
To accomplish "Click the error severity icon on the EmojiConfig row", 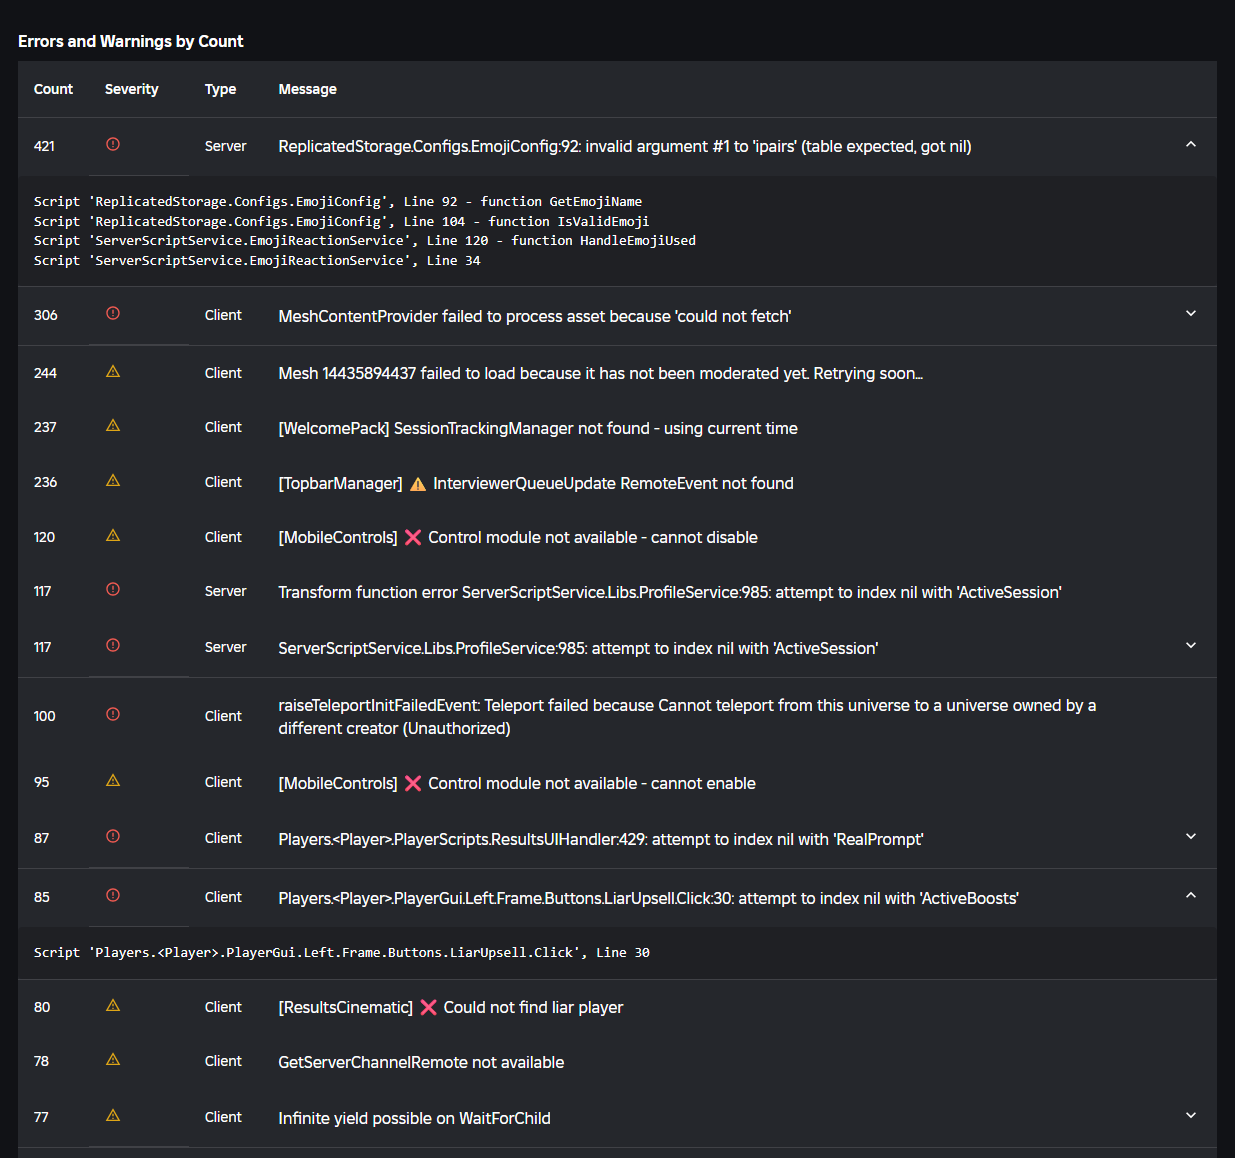I will [x=113, y=145].
